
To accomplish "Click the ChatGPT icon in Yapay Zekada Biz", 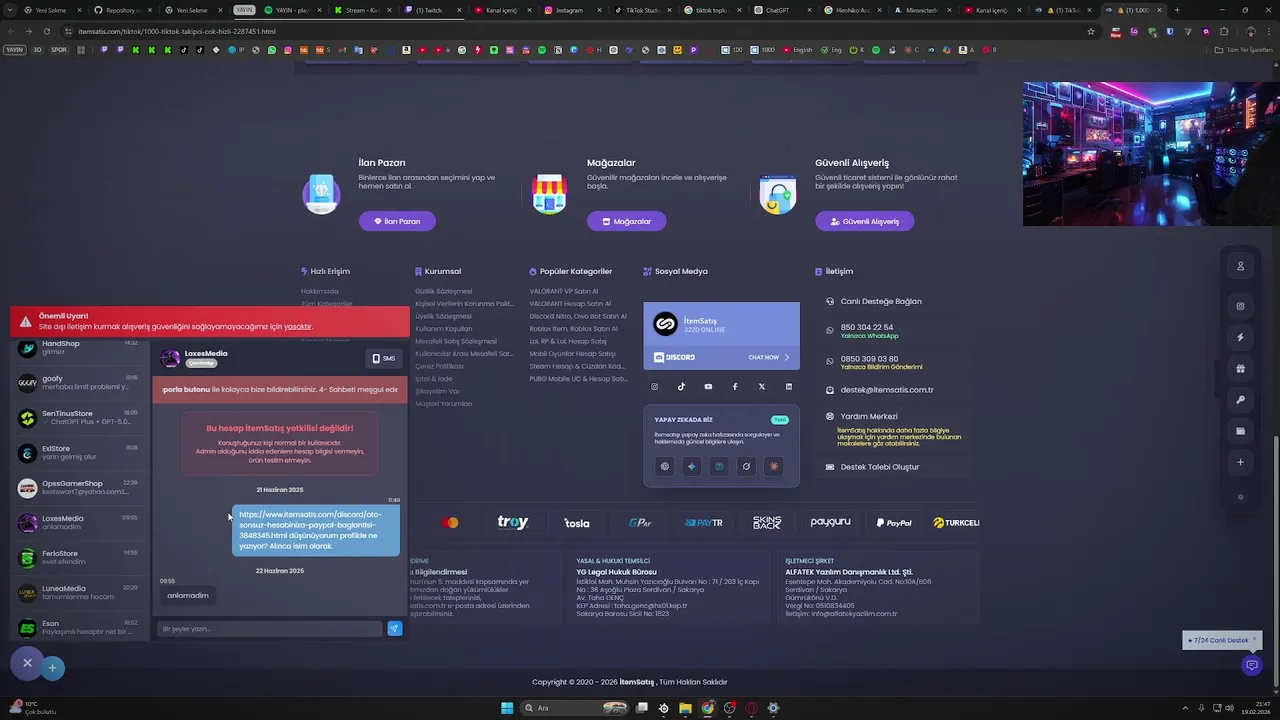I will [665, 466].
